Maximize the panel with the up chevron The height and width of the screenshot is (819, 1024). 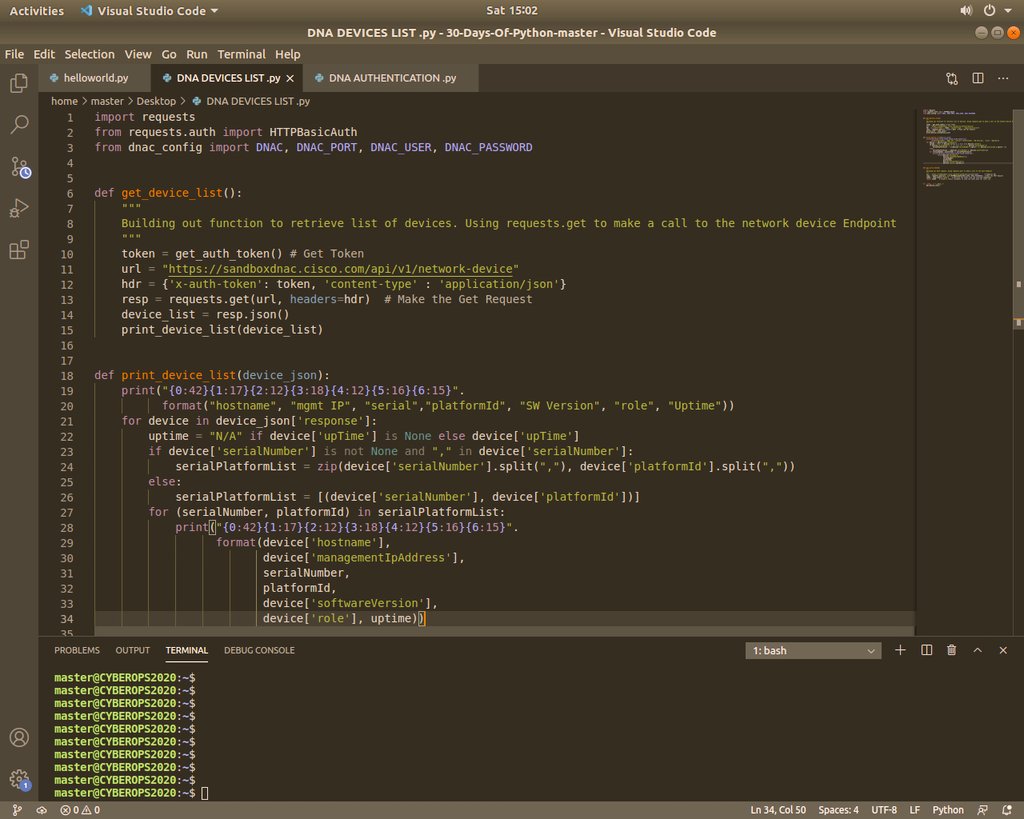(978, 650)
